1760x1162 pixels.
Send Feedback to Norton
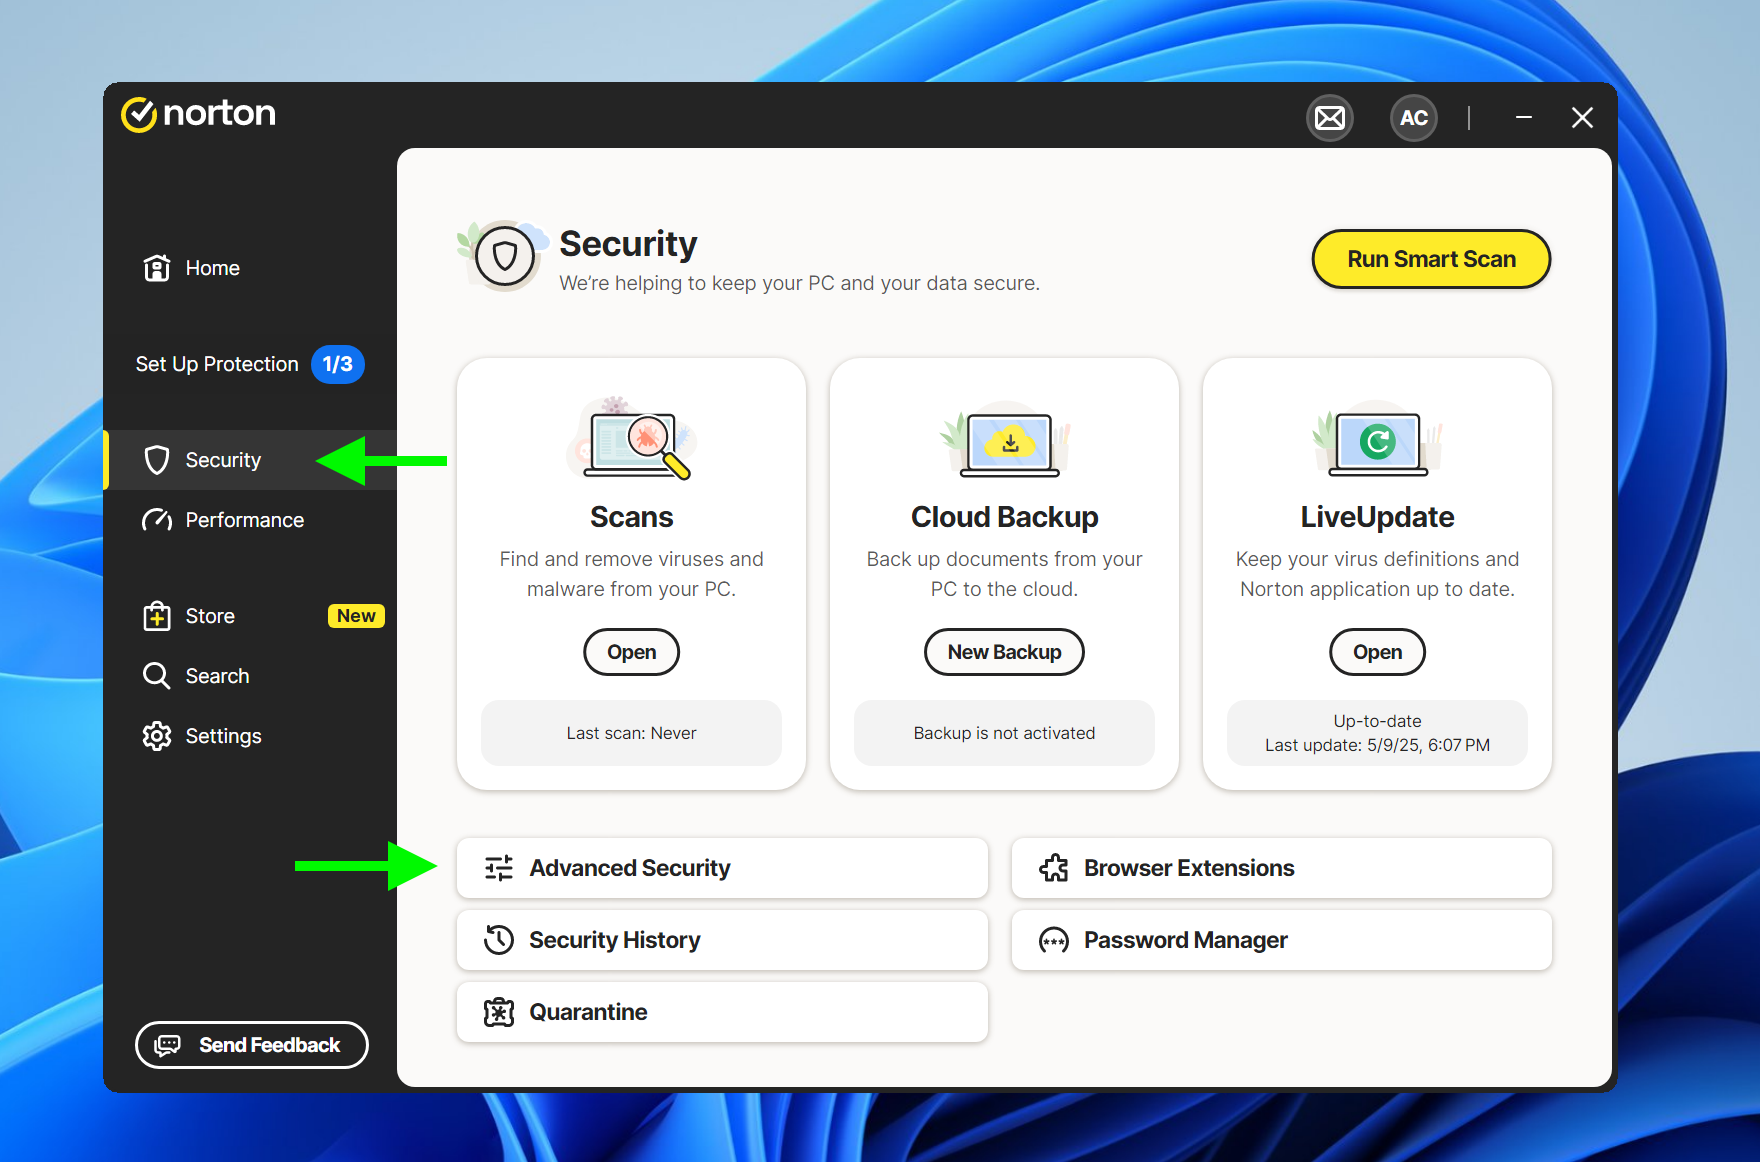tap(252, 1045)
